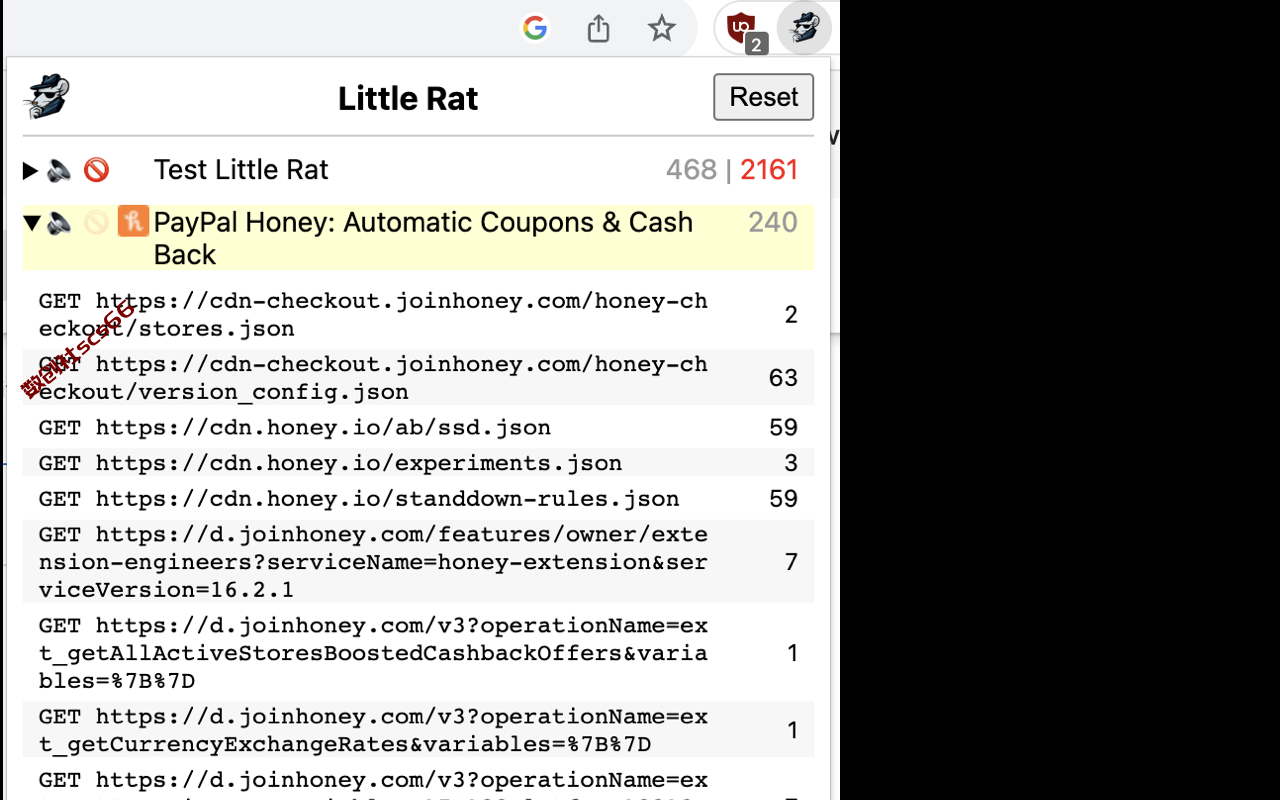Expand the Test Little Rat row
The image size is (1280, 800).
point(31,170)
